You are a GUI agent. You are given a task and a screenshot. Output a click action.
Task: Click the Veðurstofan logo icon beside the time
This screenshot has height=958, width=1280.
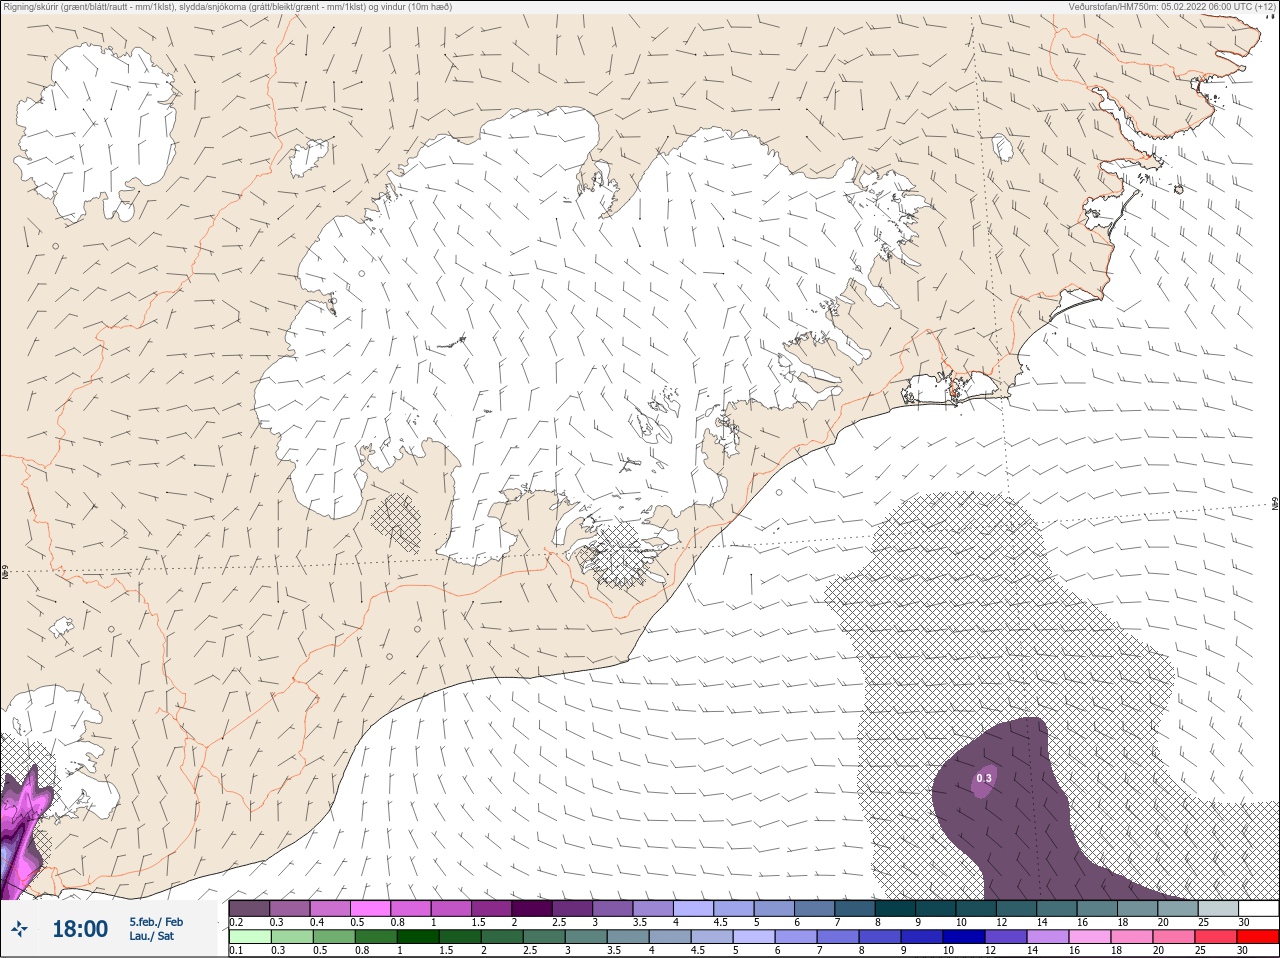pos(19,929)
